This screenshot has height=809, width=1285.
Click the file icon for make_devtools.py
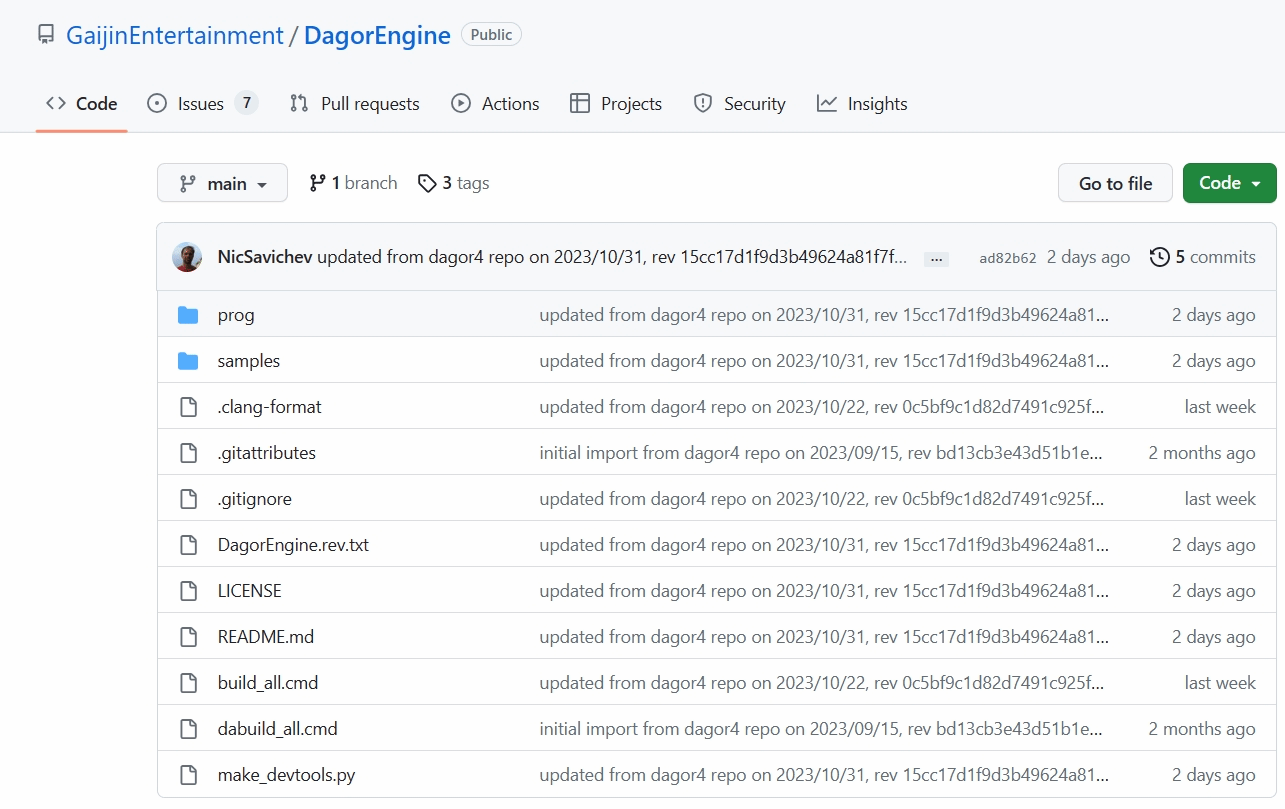pos(188,775)
